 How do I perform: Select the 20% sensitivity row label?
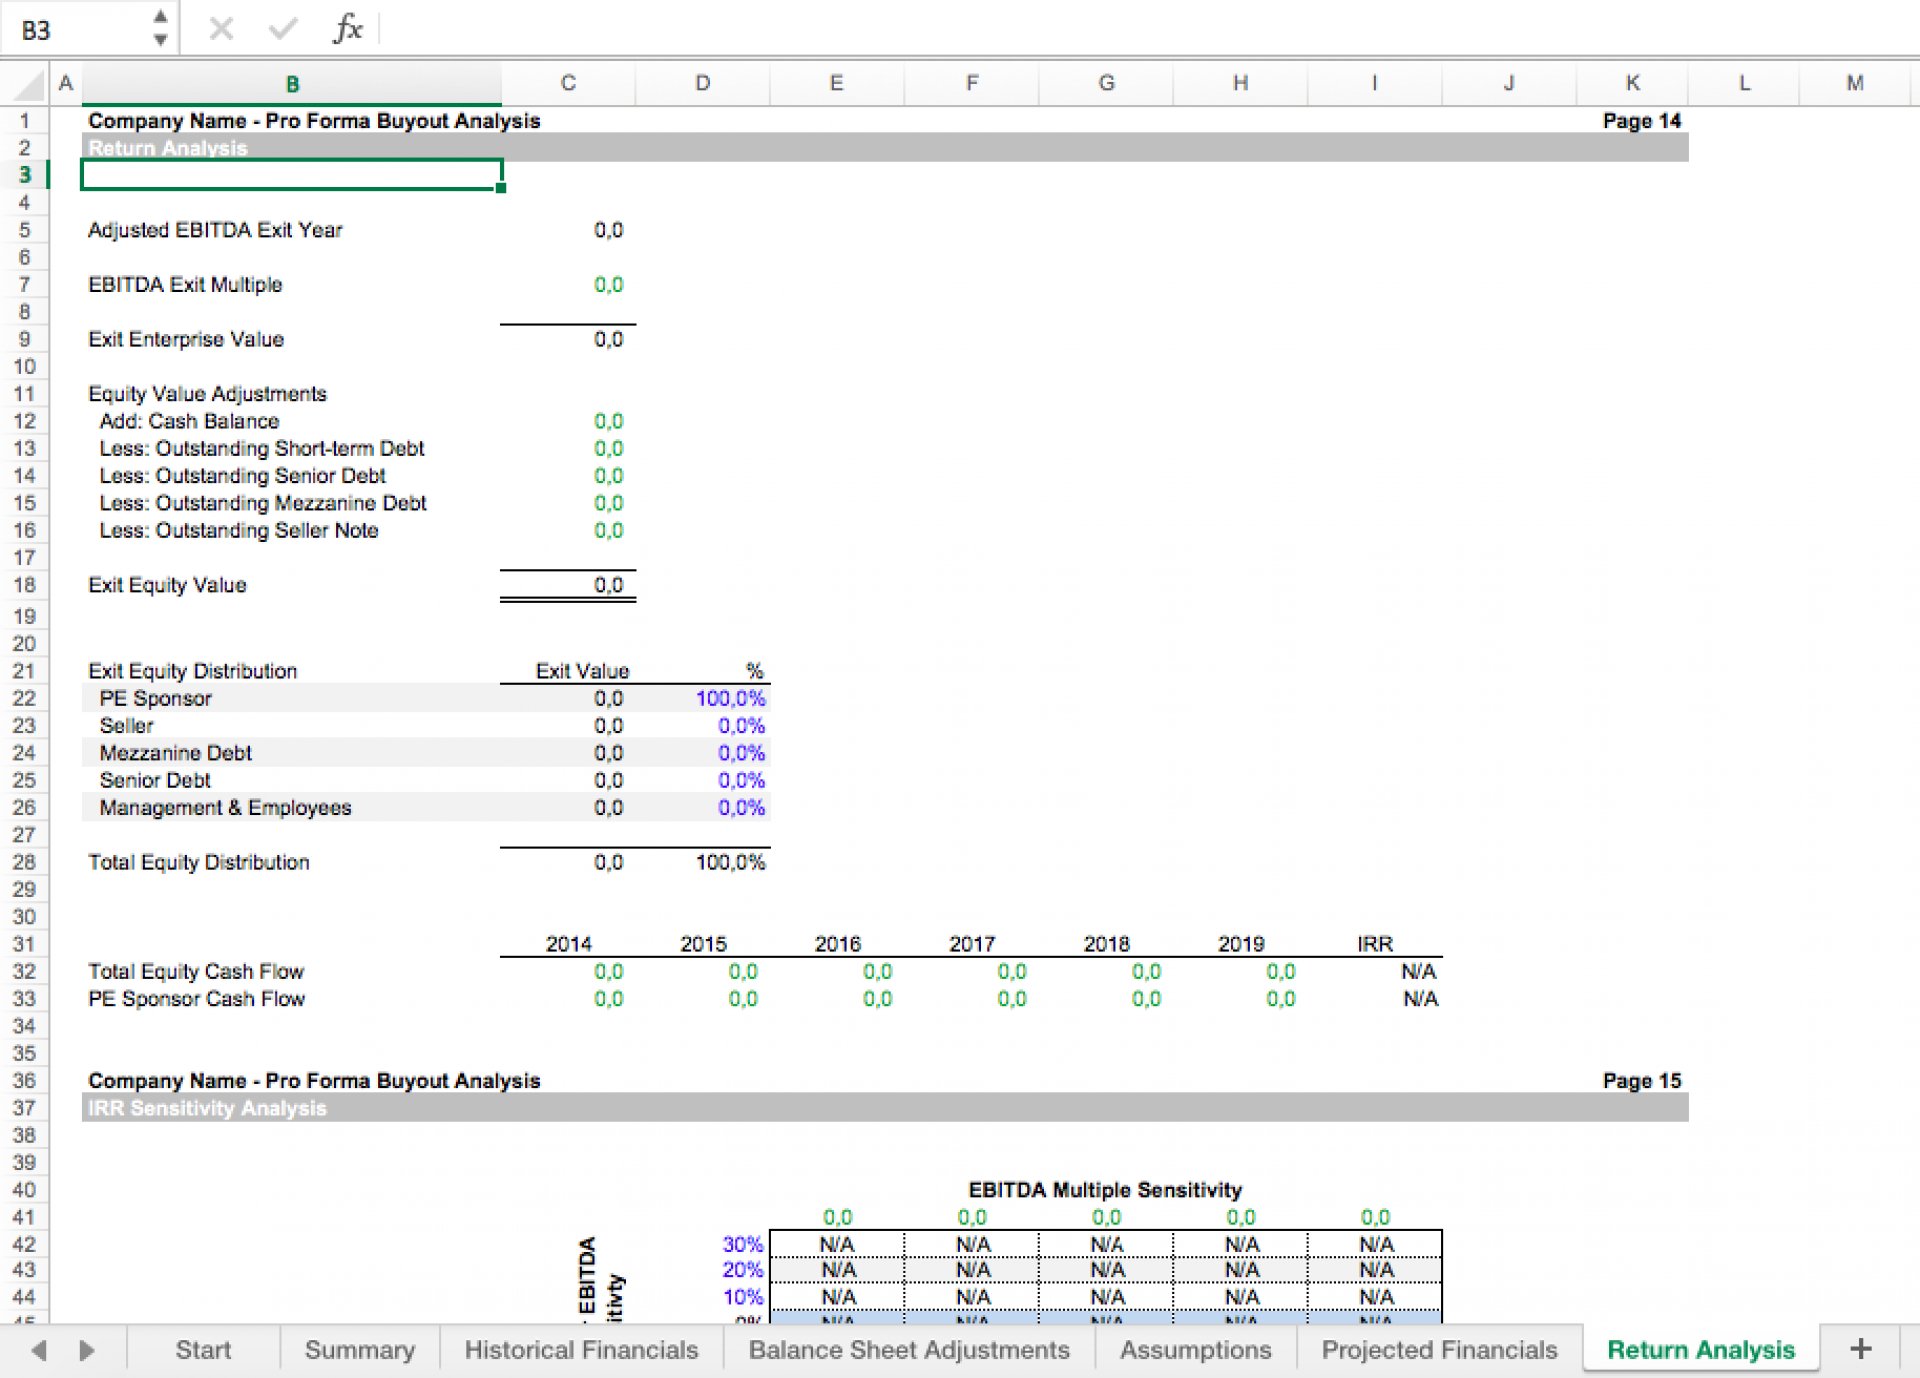click(743, 1270)
